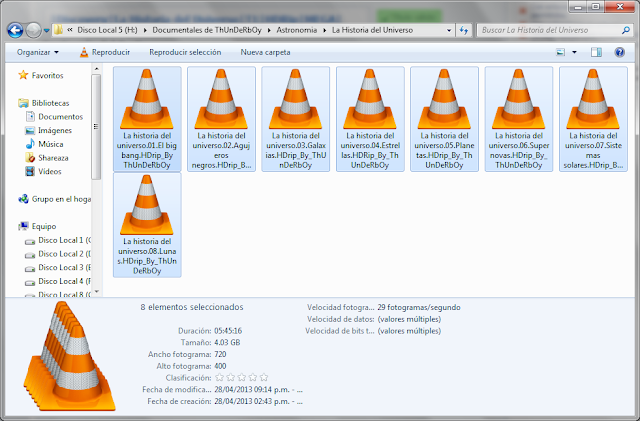Click the Fecha de creación value
The width and height of the screenshot is (640, 421).
[x=258, y=401]
